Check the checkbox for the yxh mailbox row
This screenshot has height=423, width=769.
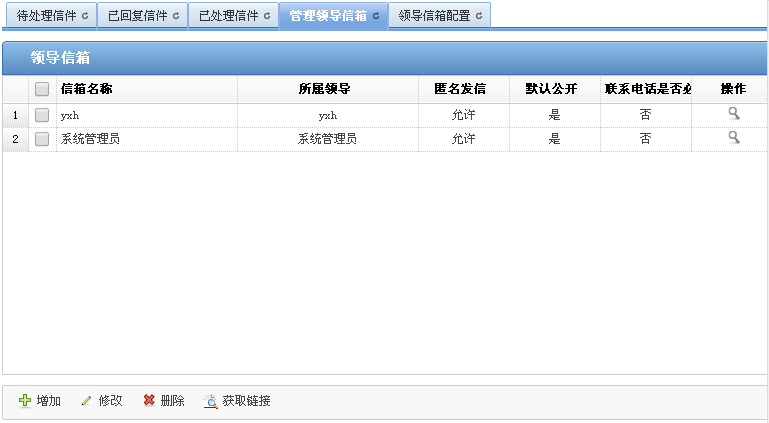pos(42,115)
